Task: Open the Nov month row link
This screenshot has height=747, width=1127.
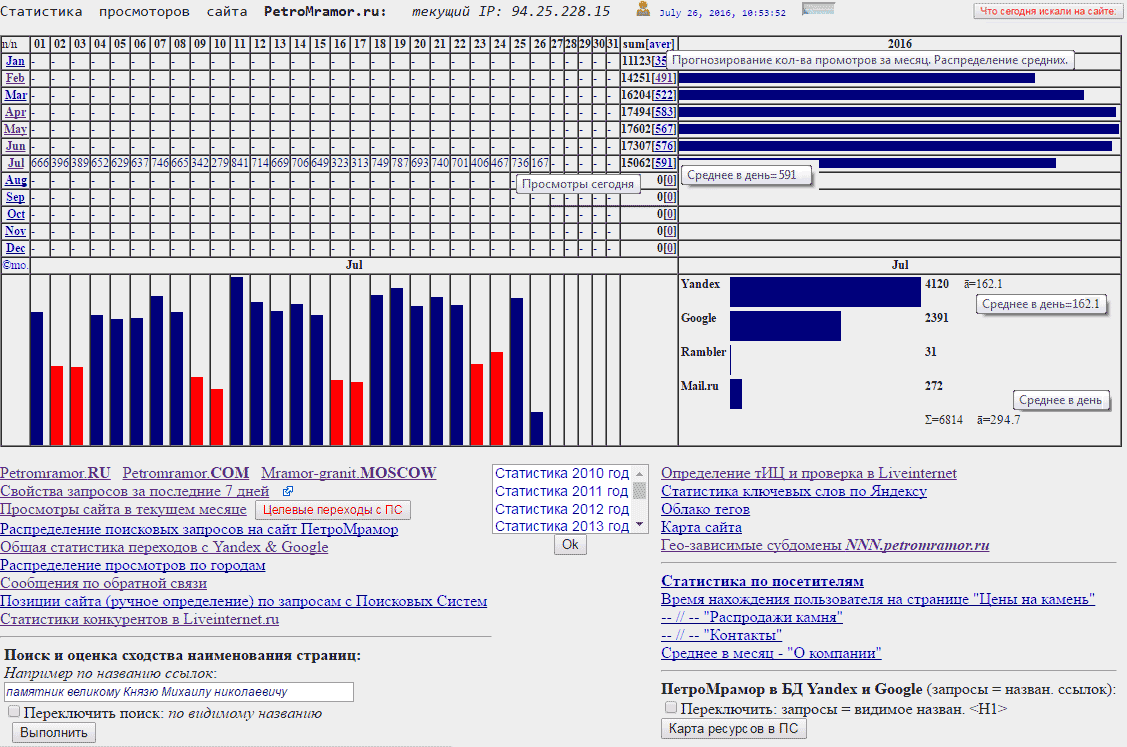Action: click(15, 231)
